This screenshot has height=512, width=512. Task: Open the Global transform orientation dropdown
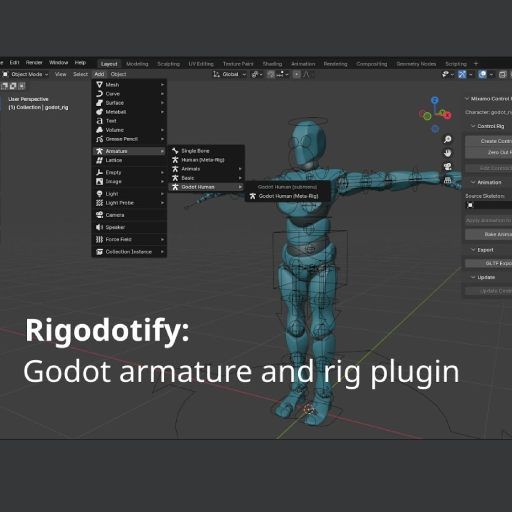[230, 74]
